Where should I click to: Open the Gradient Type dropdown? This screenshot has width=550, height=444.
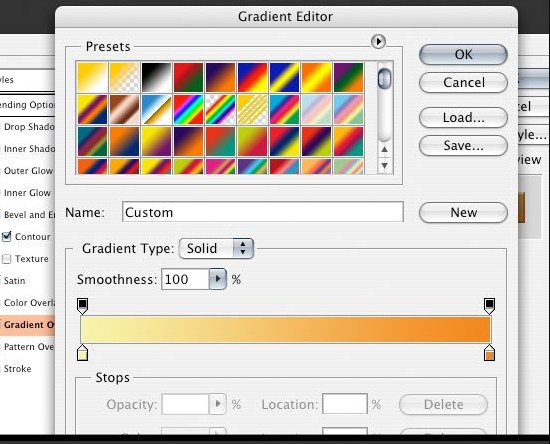click(216, 248)
